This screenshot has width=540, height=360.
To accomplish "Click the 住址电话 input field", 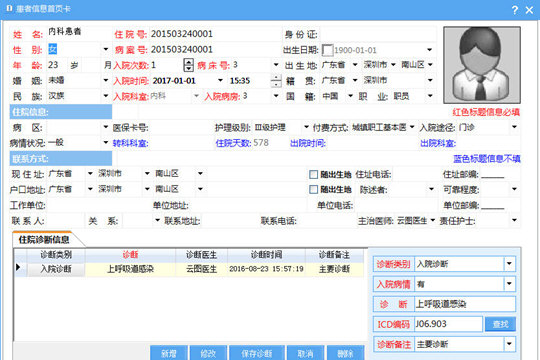I will coord(416,174).
